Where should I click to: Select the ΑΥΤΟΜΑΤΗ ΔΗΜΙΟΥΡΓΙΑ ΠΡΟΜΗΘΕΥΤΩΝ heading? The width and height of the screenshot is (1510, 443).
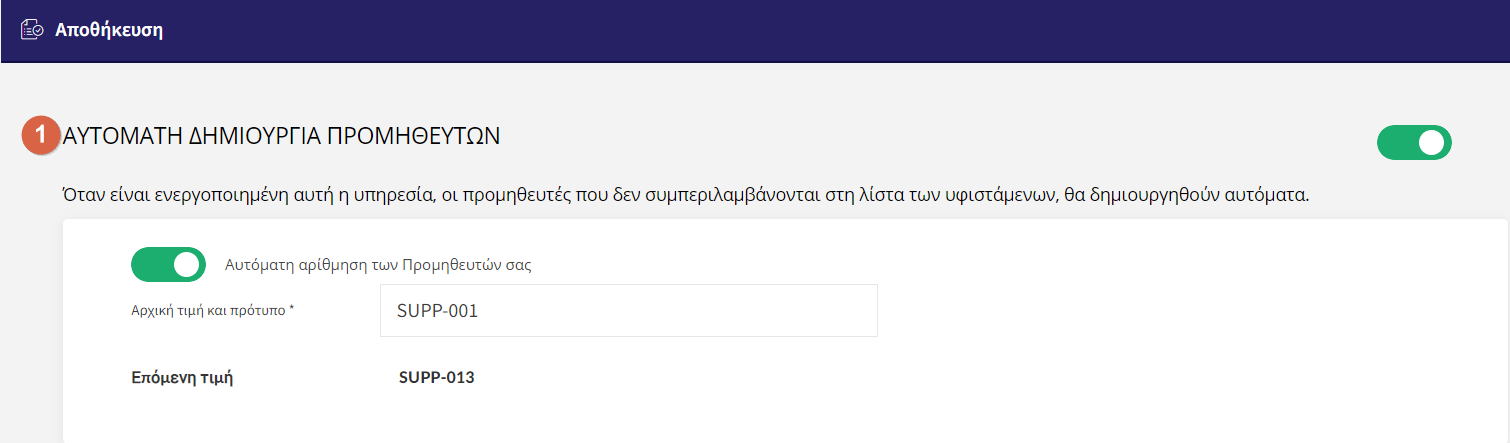[x=281, y=136]
